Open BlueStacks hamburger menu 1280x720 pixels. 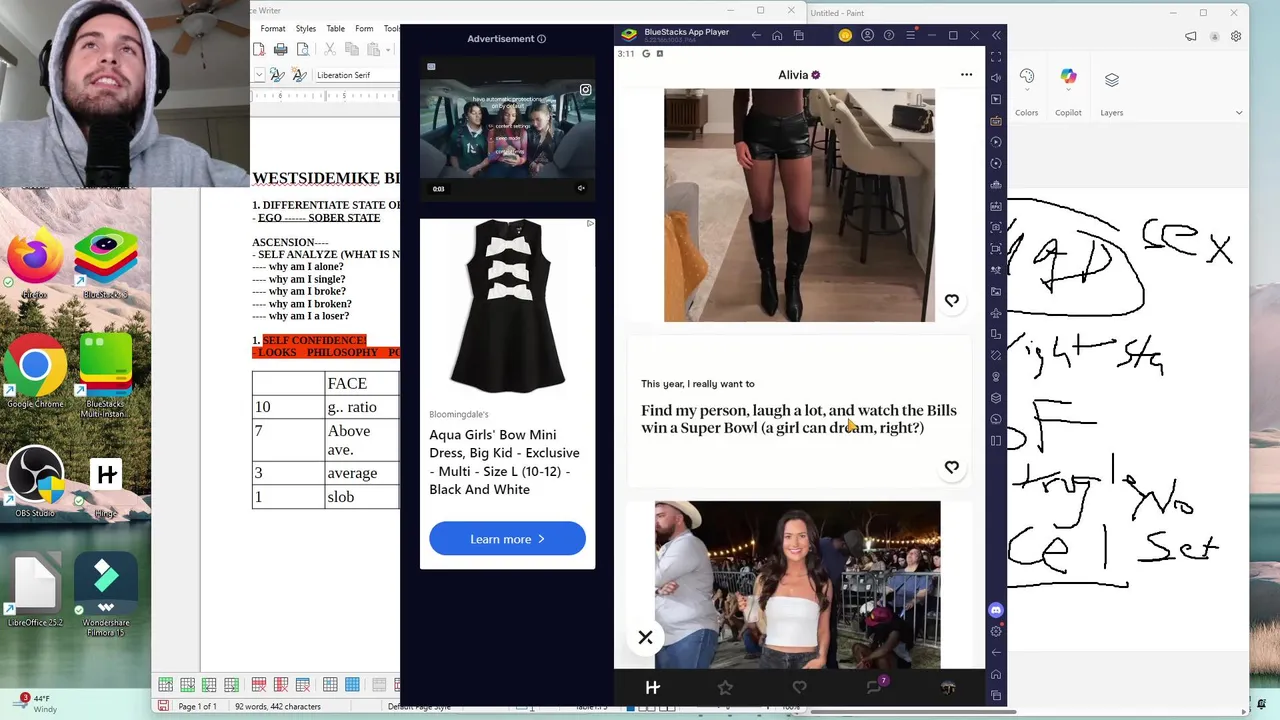coord(910,36)
